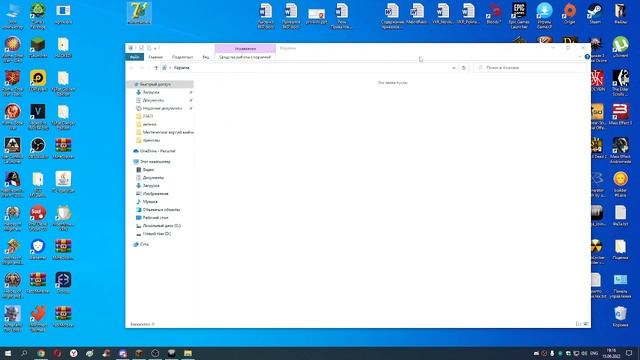
Task: Select The Elder Scrolls desktop shortcut
Action: click(x=620, y=83)
